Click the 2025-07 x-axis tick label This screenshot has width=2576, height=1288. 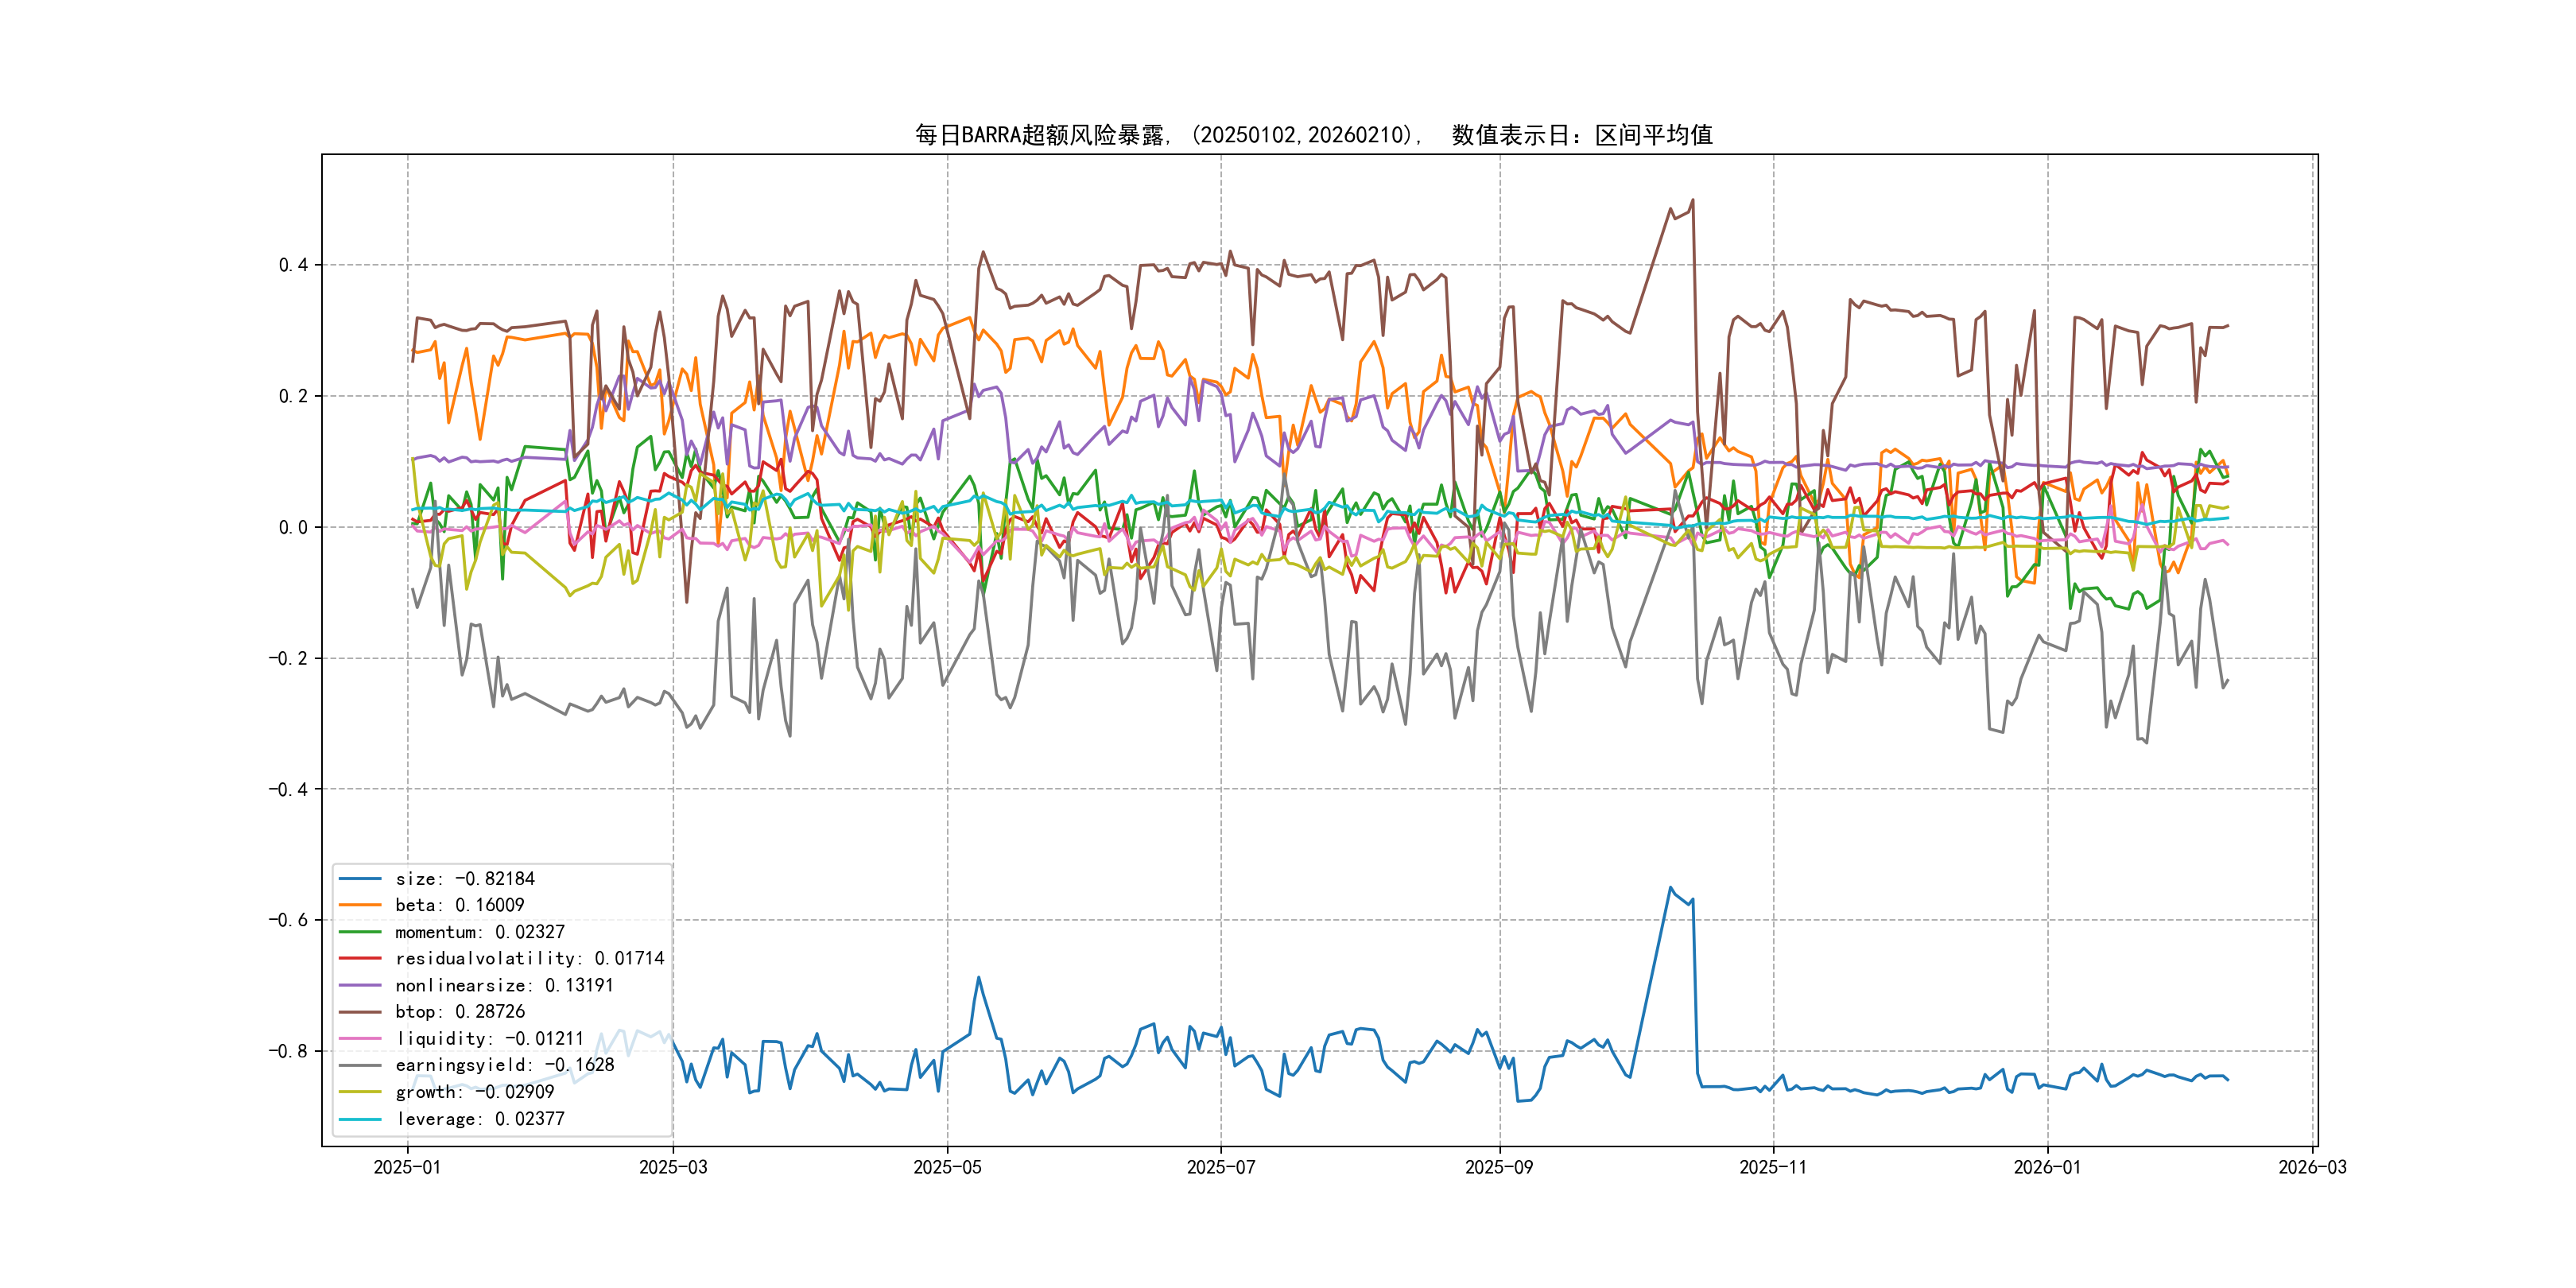(1220, 1167)
